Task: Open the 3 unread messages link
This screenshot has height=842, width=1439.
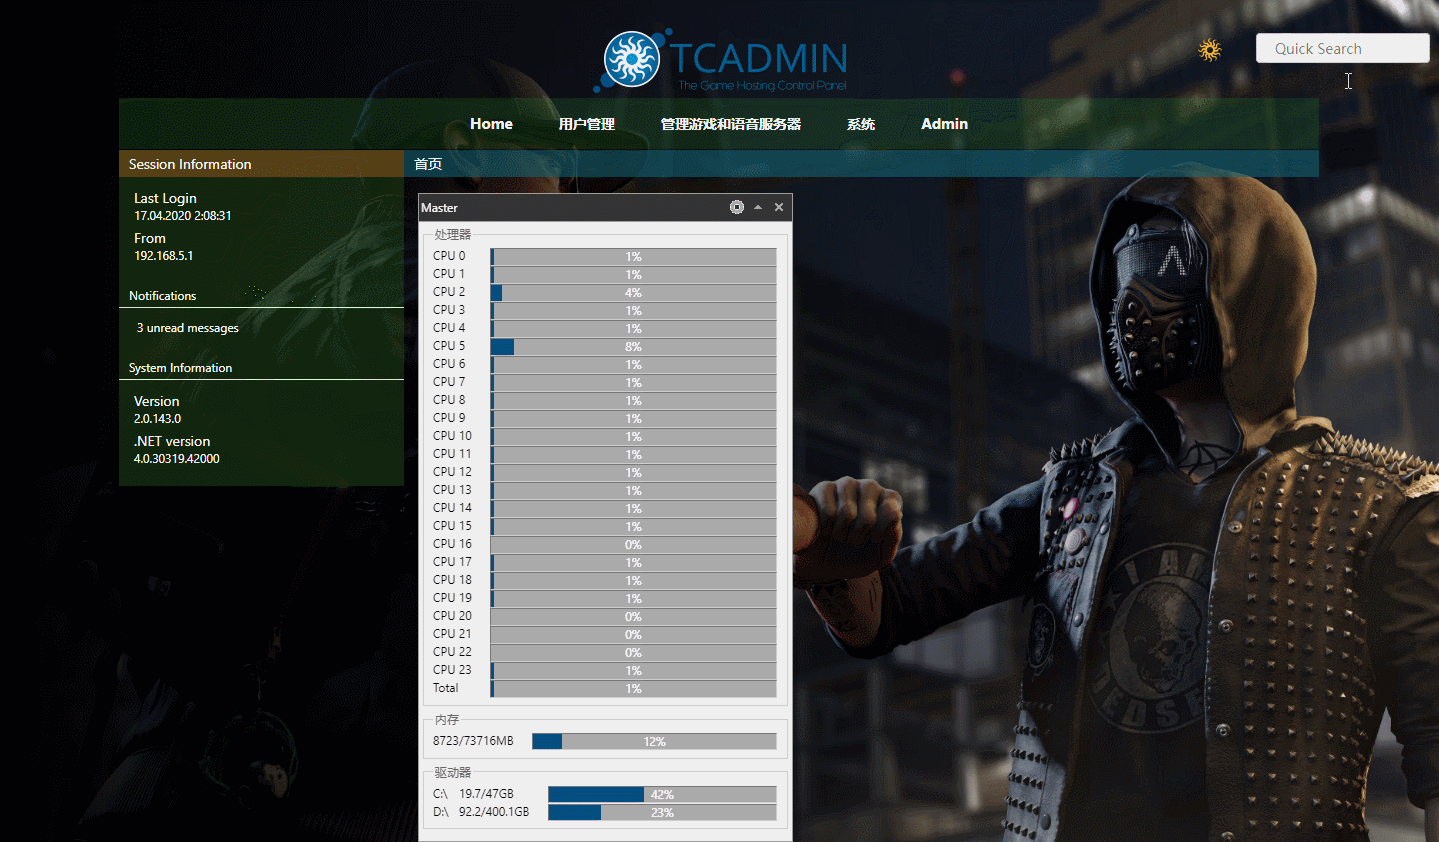Action: pos(188,328)
